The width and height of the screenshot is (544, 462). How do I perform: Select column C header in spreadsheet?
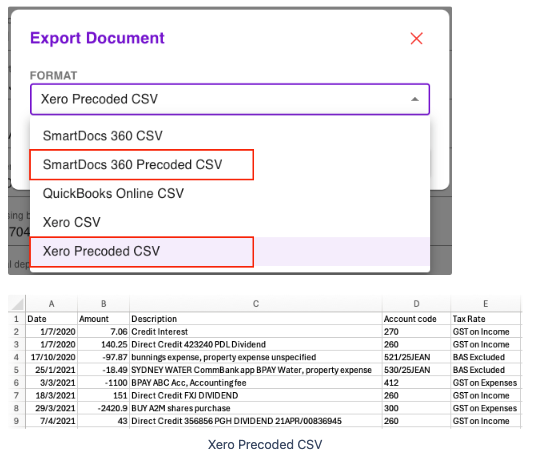[x=256, y=304]
